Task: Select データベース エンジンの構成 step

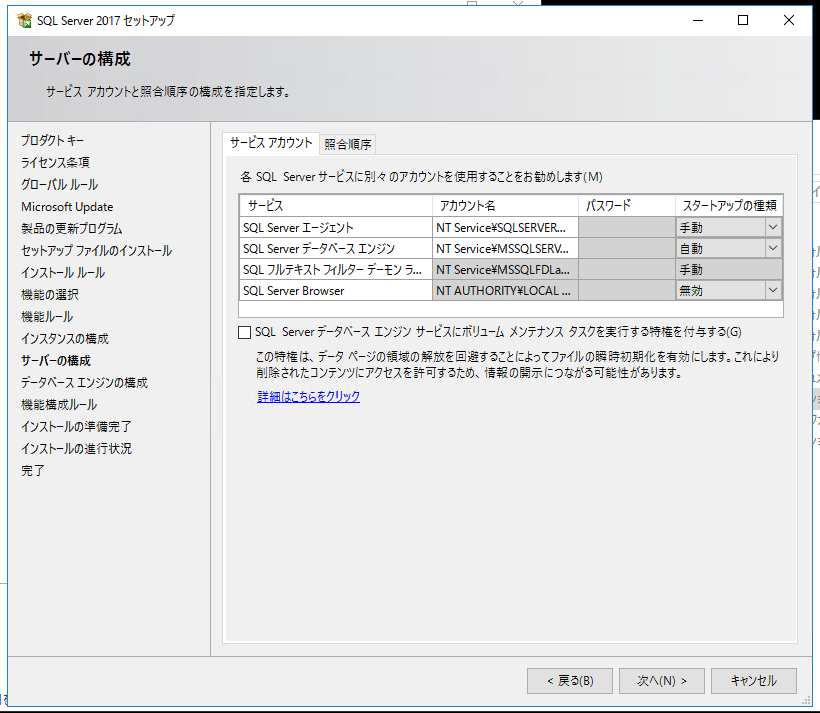Action: pyautogui.click(x=84, y=382)
